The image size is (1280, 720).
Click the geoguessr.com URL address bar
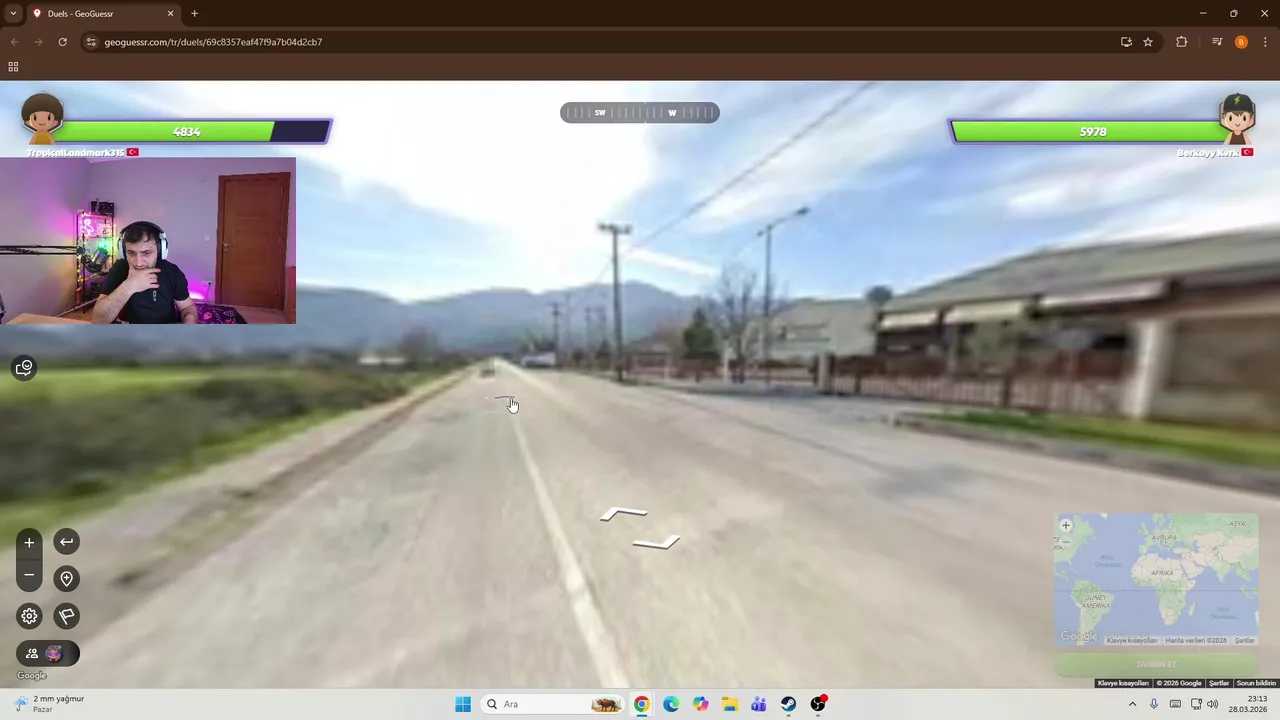[600, 42]
